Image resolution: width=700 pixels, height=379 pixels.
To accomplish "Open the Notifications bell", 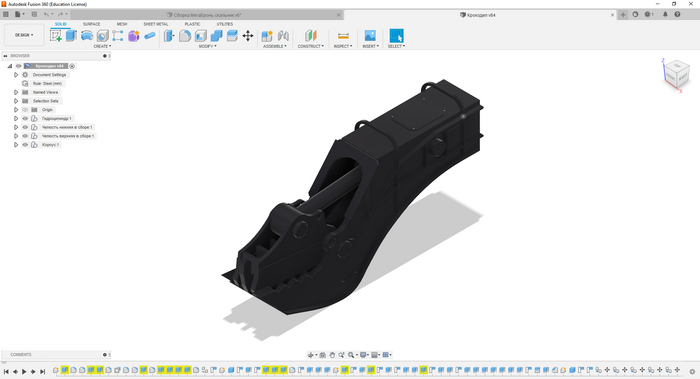I will (x=665, y=14).
